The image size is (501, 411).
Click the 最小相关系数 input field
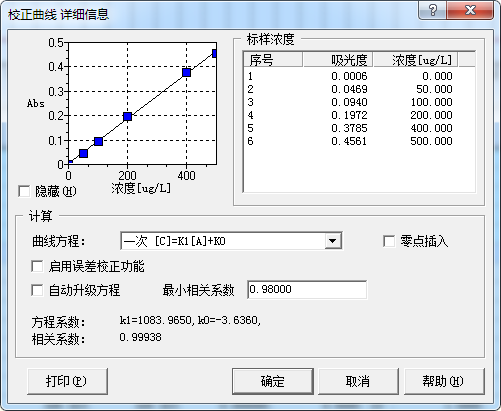pos(307,289)
